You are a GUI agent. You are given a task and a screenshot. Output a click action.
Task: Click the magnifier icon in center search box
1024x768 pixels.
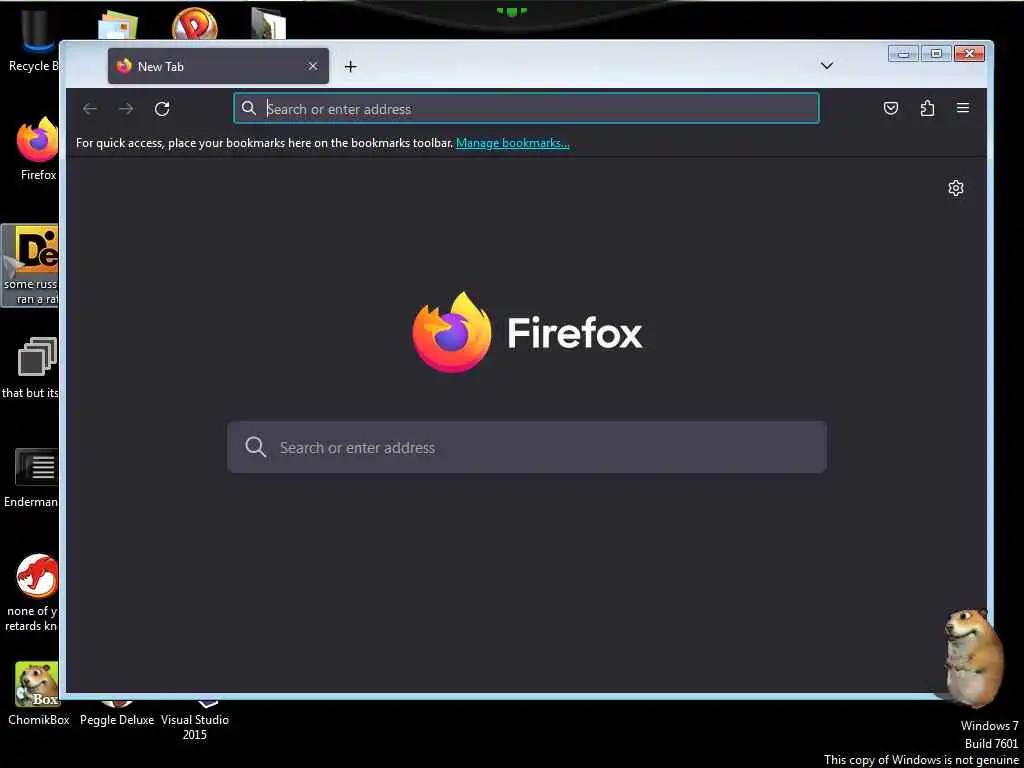coord(255,447)
